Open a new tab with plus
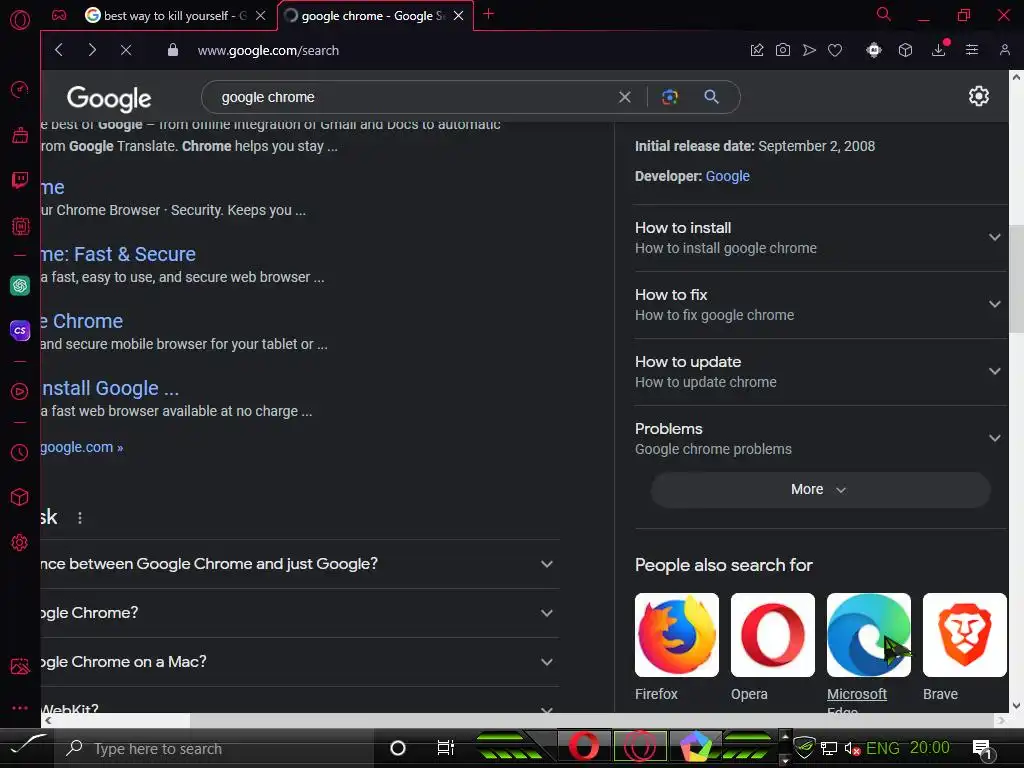 pos(488,14)
